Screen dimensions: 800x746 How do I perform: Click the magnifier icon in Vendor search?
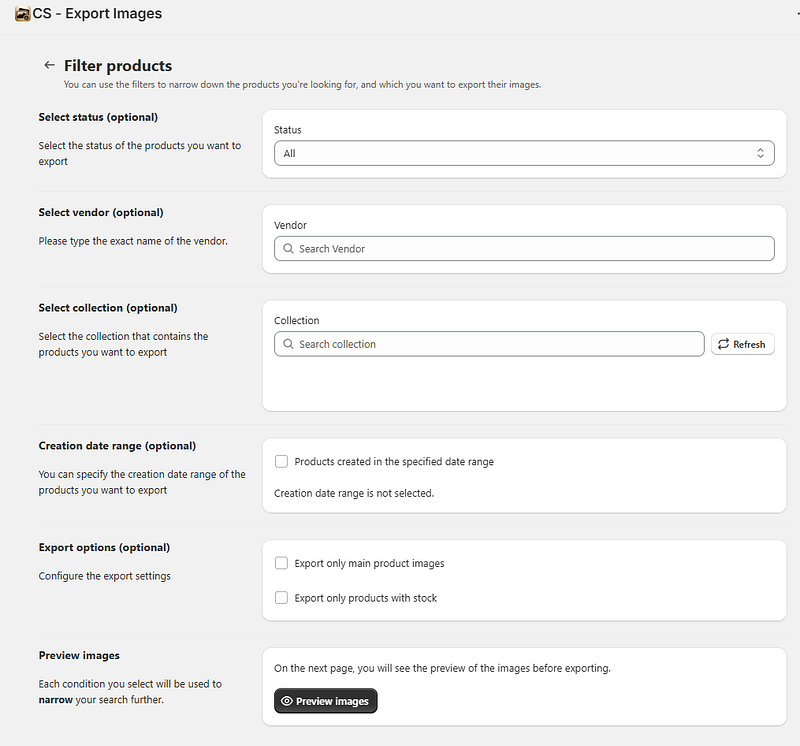click(288, 249)
